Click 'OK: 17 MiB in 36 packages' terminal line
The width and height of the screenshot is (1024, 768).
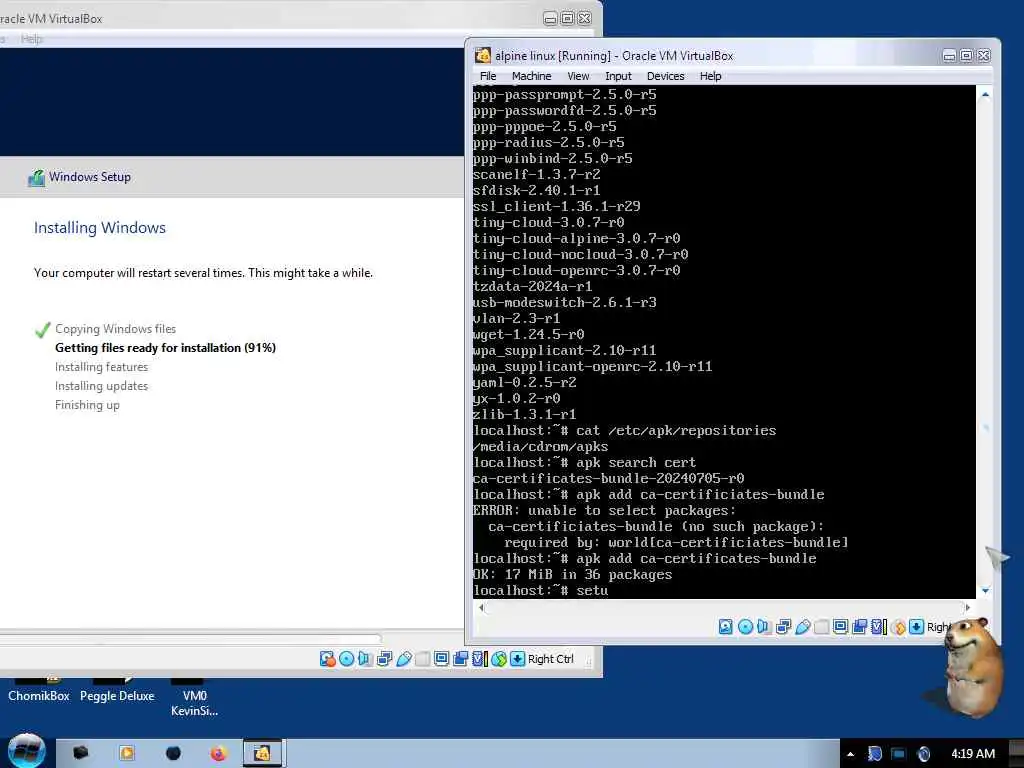pos(572,575)
